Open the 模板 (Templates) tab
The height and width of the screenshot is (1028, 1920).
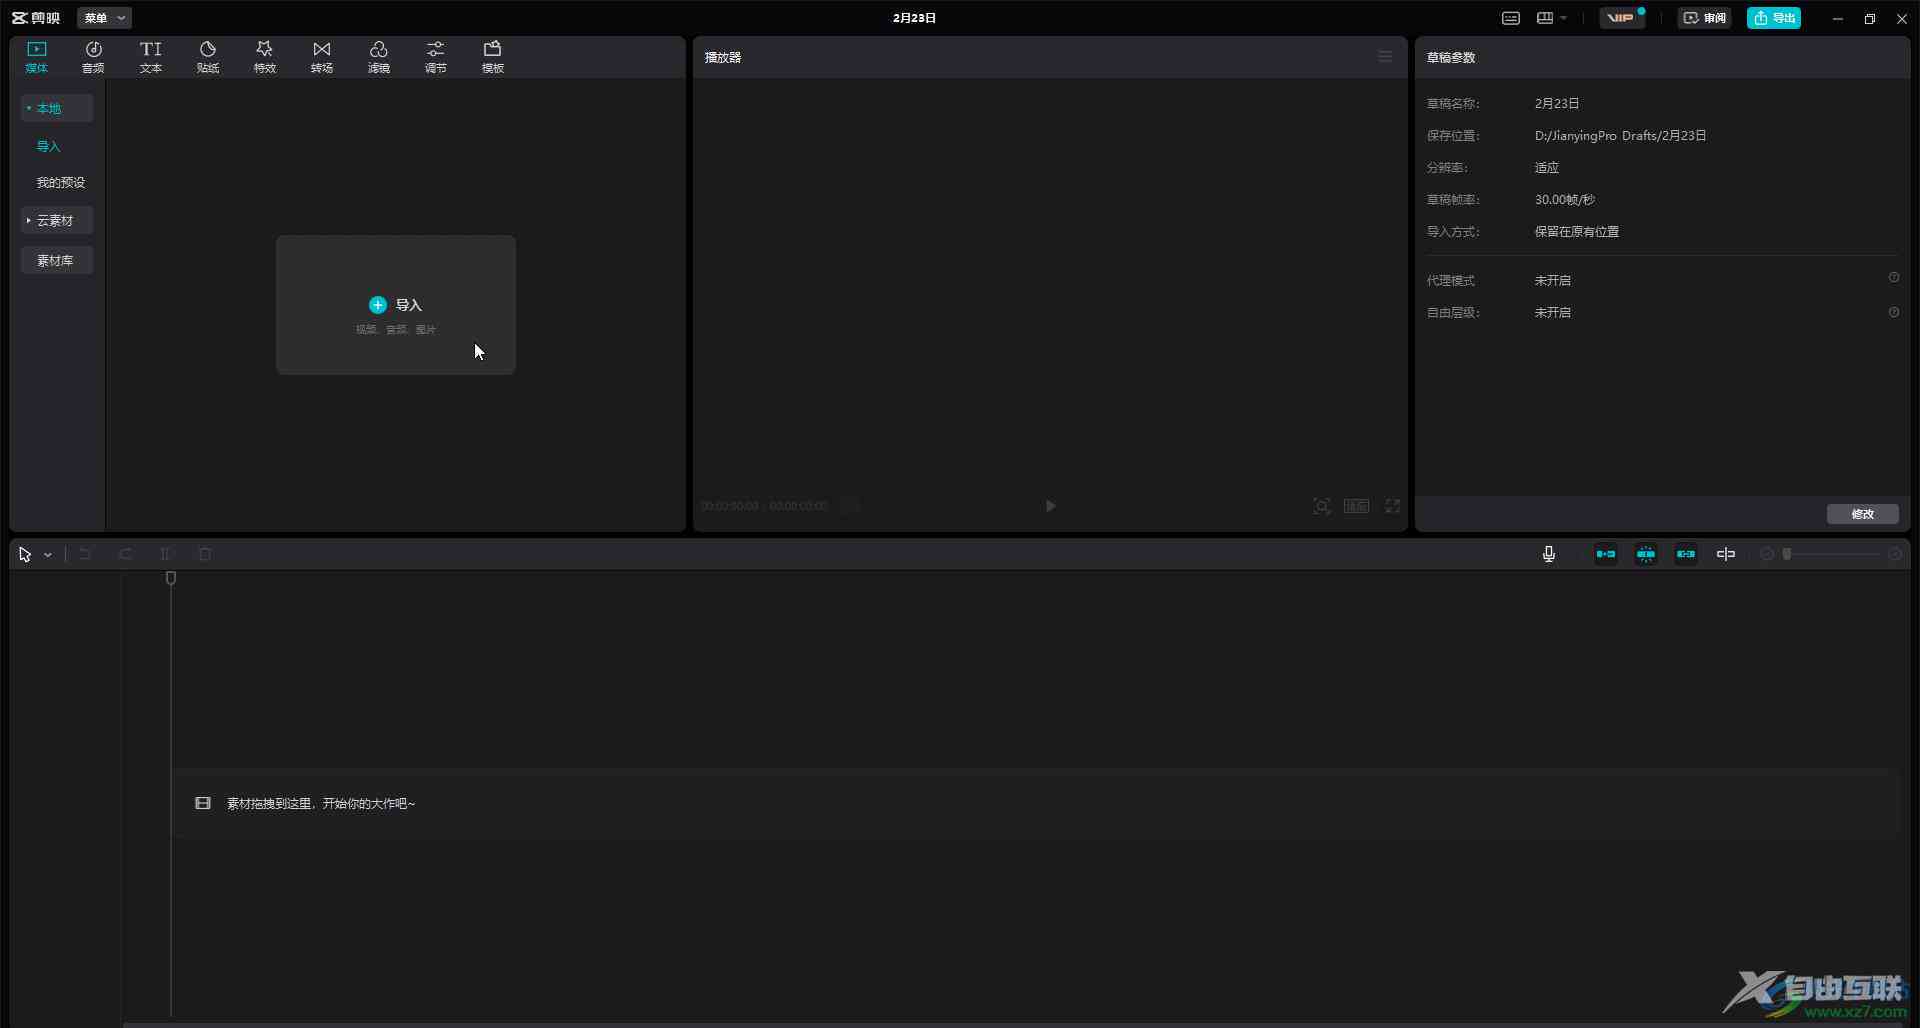tap(493, 57)
